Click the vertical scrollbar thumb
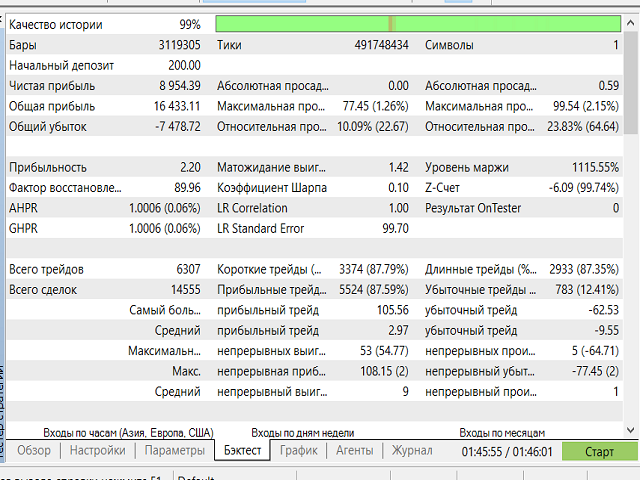640x480 pixels. coord(631,82)
